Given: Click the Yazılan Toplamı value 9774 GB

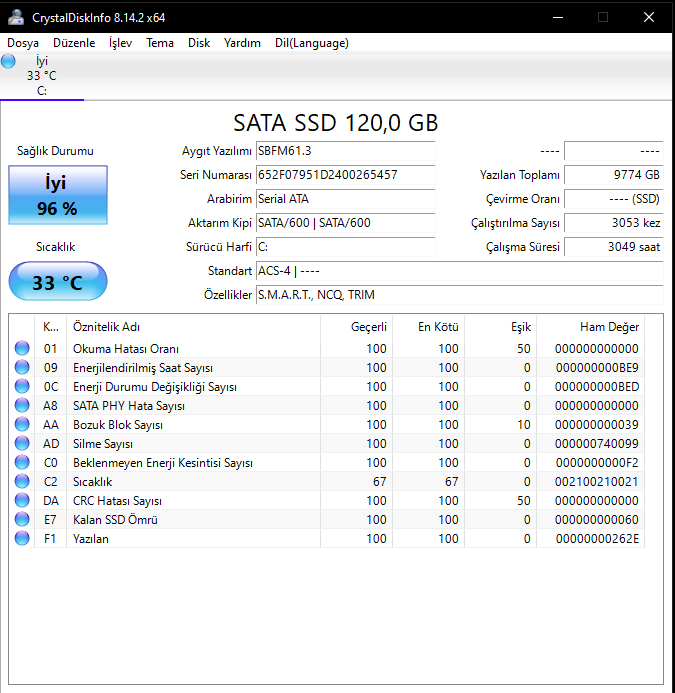Looking at the screenshot, I should coord(614,175).
